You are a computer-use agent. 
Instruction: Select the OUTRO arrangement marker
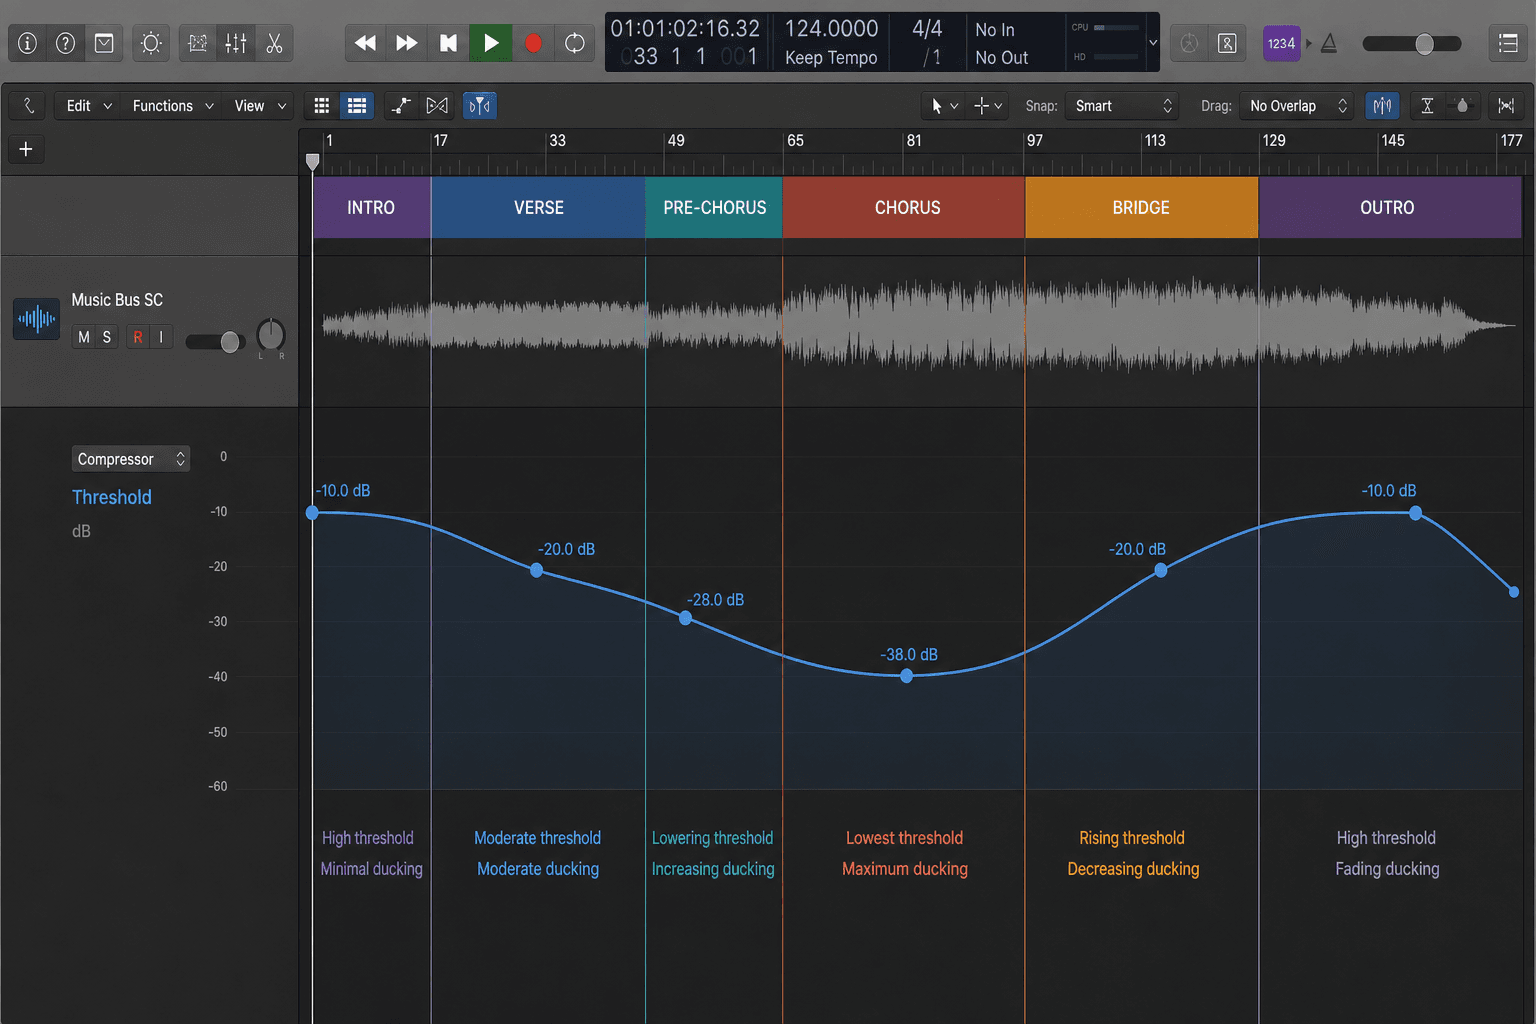click(1390, 208)
